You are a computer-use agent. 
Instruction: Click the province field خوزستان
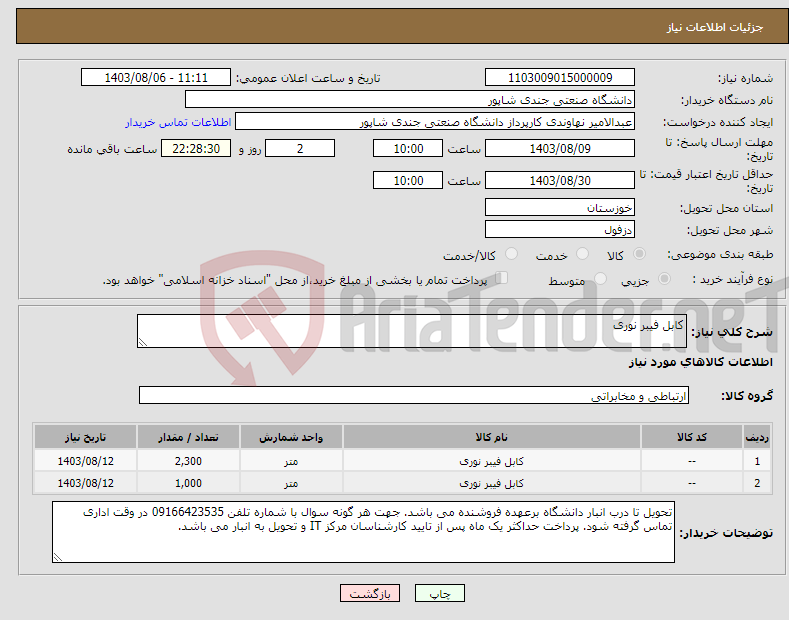coord(560,207)
